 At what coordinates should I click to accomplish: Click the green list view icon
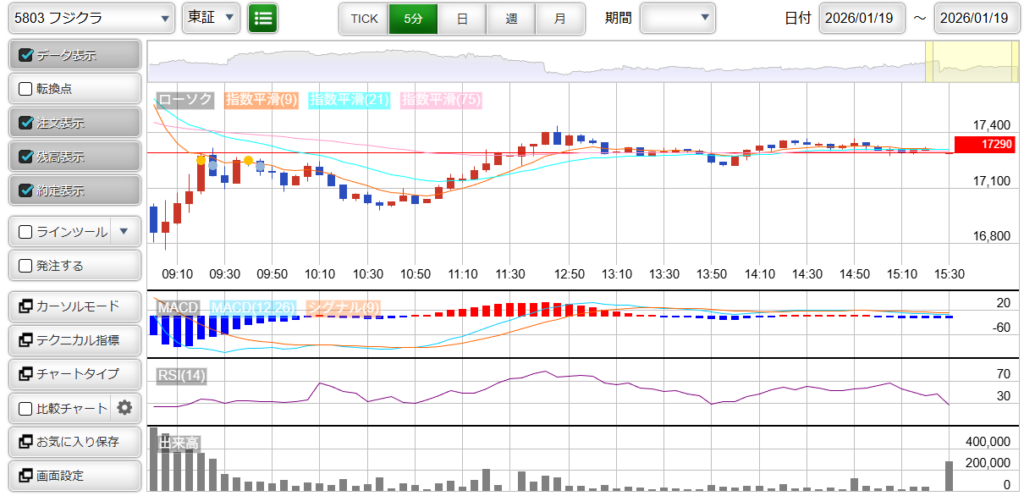(263, 18)
